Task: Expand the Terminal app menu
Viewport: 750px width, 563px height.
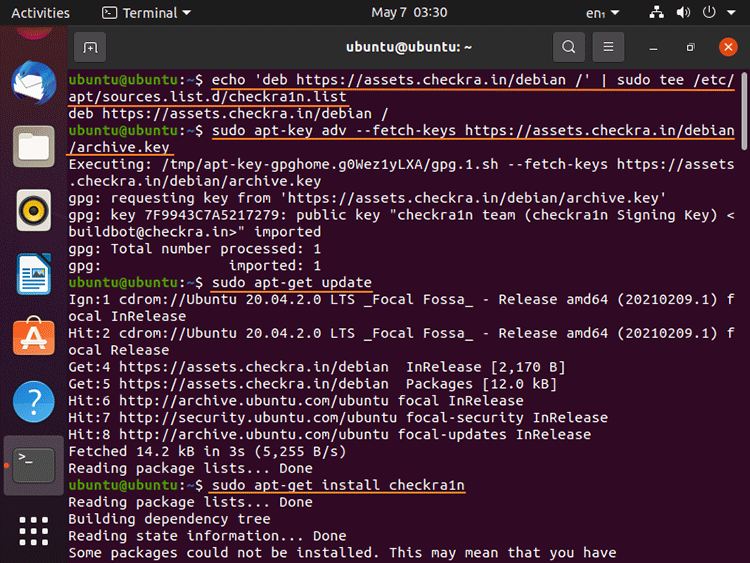Action: 146,13
